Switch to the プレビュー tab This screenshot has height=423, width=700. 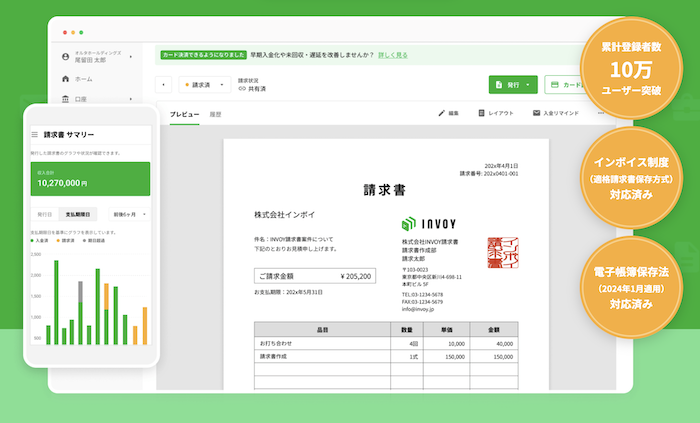click(184, 114)
